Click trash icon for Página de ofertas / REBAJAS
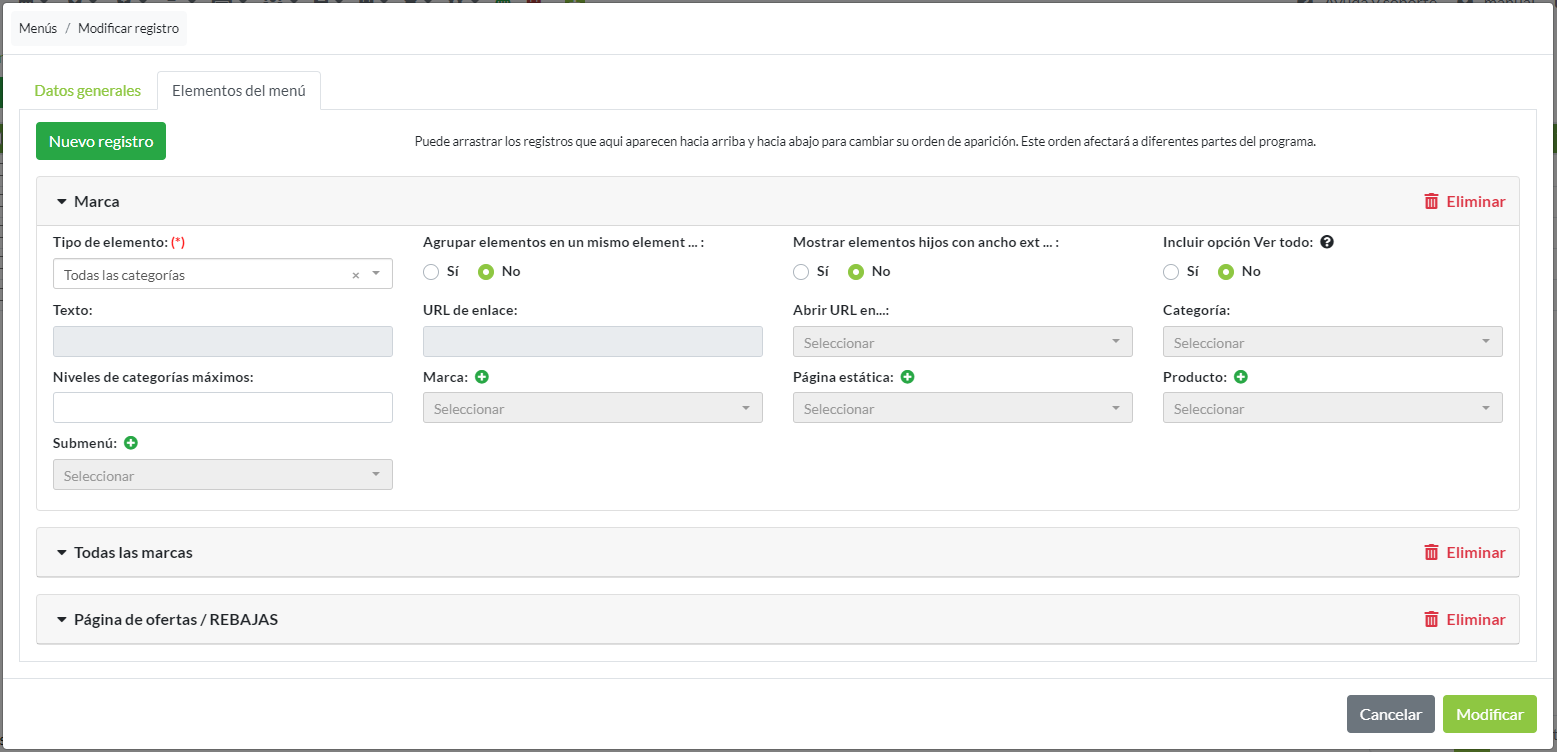This screenshot has width=1557, height=752. coord(1431,619)
